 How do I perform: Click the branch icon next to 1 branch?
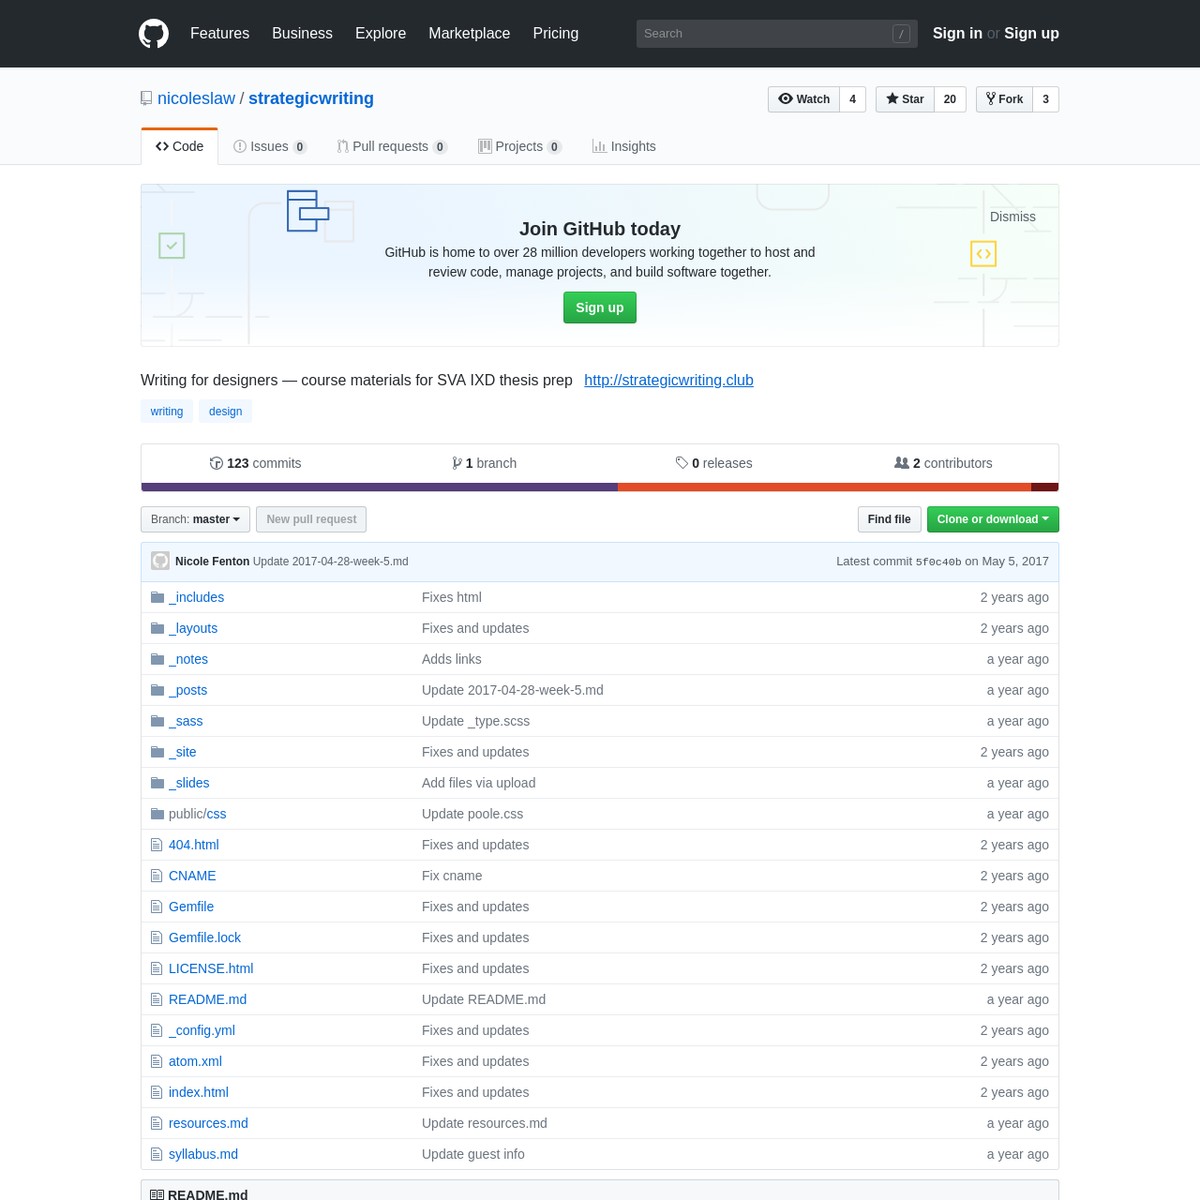[x=457, y=463]
